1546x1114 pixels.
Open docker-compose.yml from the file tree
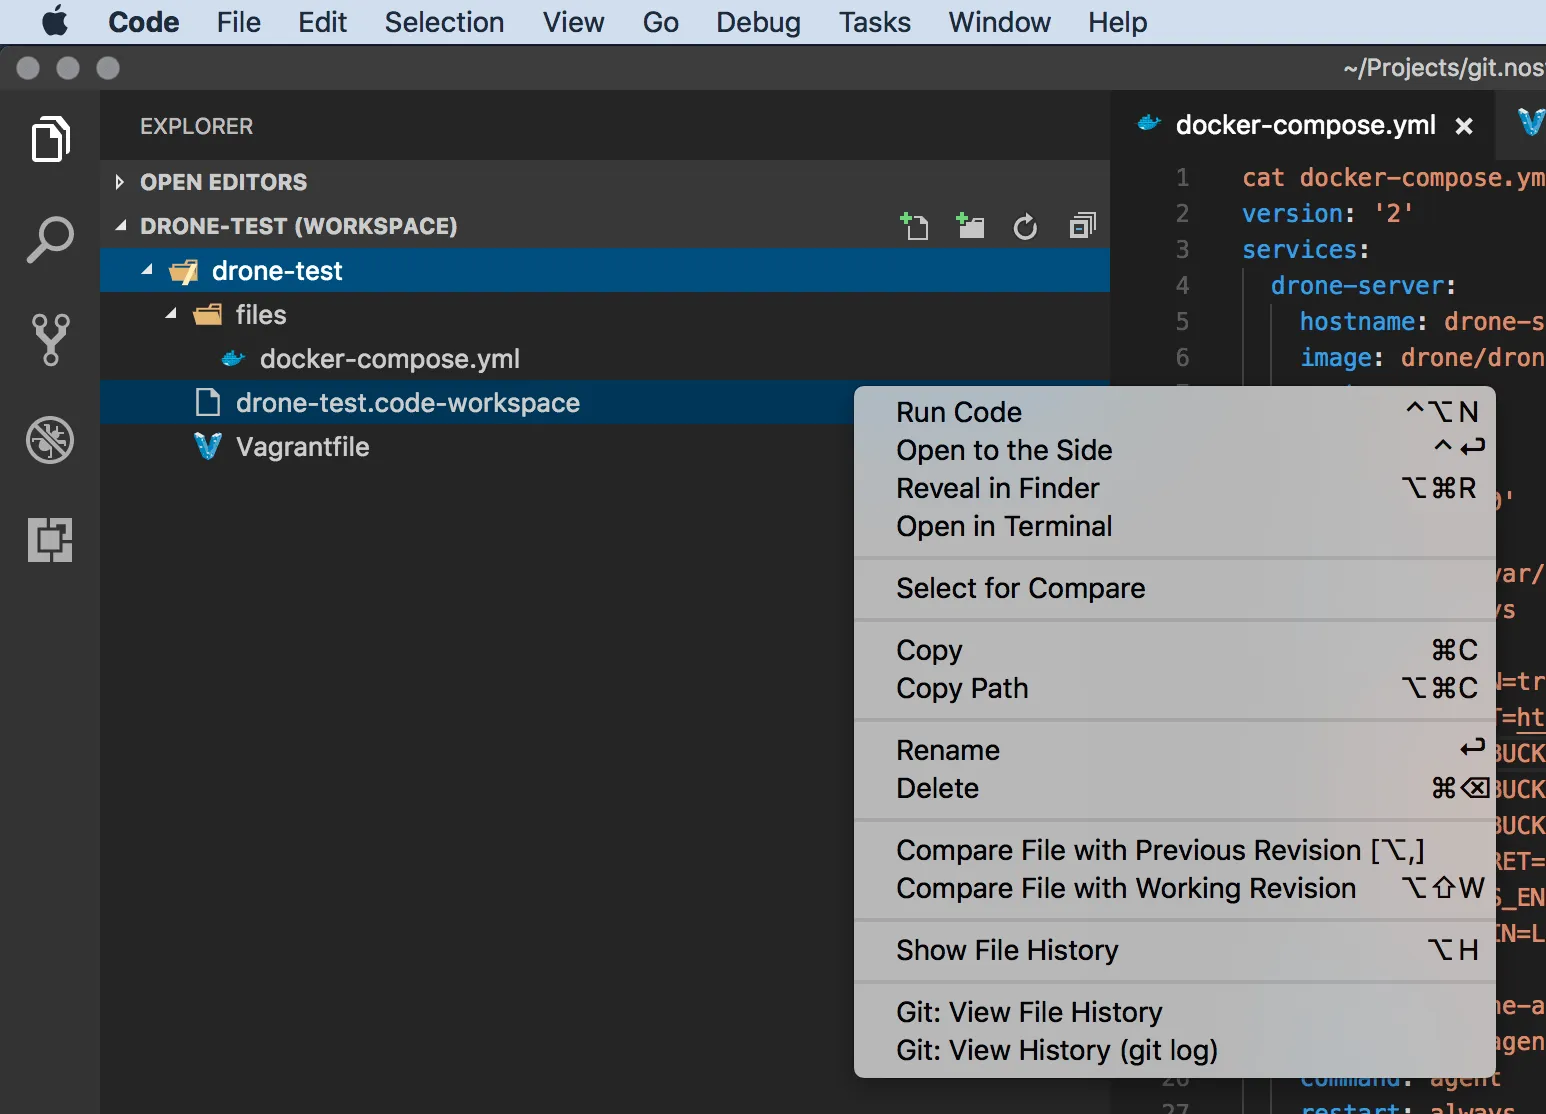(389, 359)
